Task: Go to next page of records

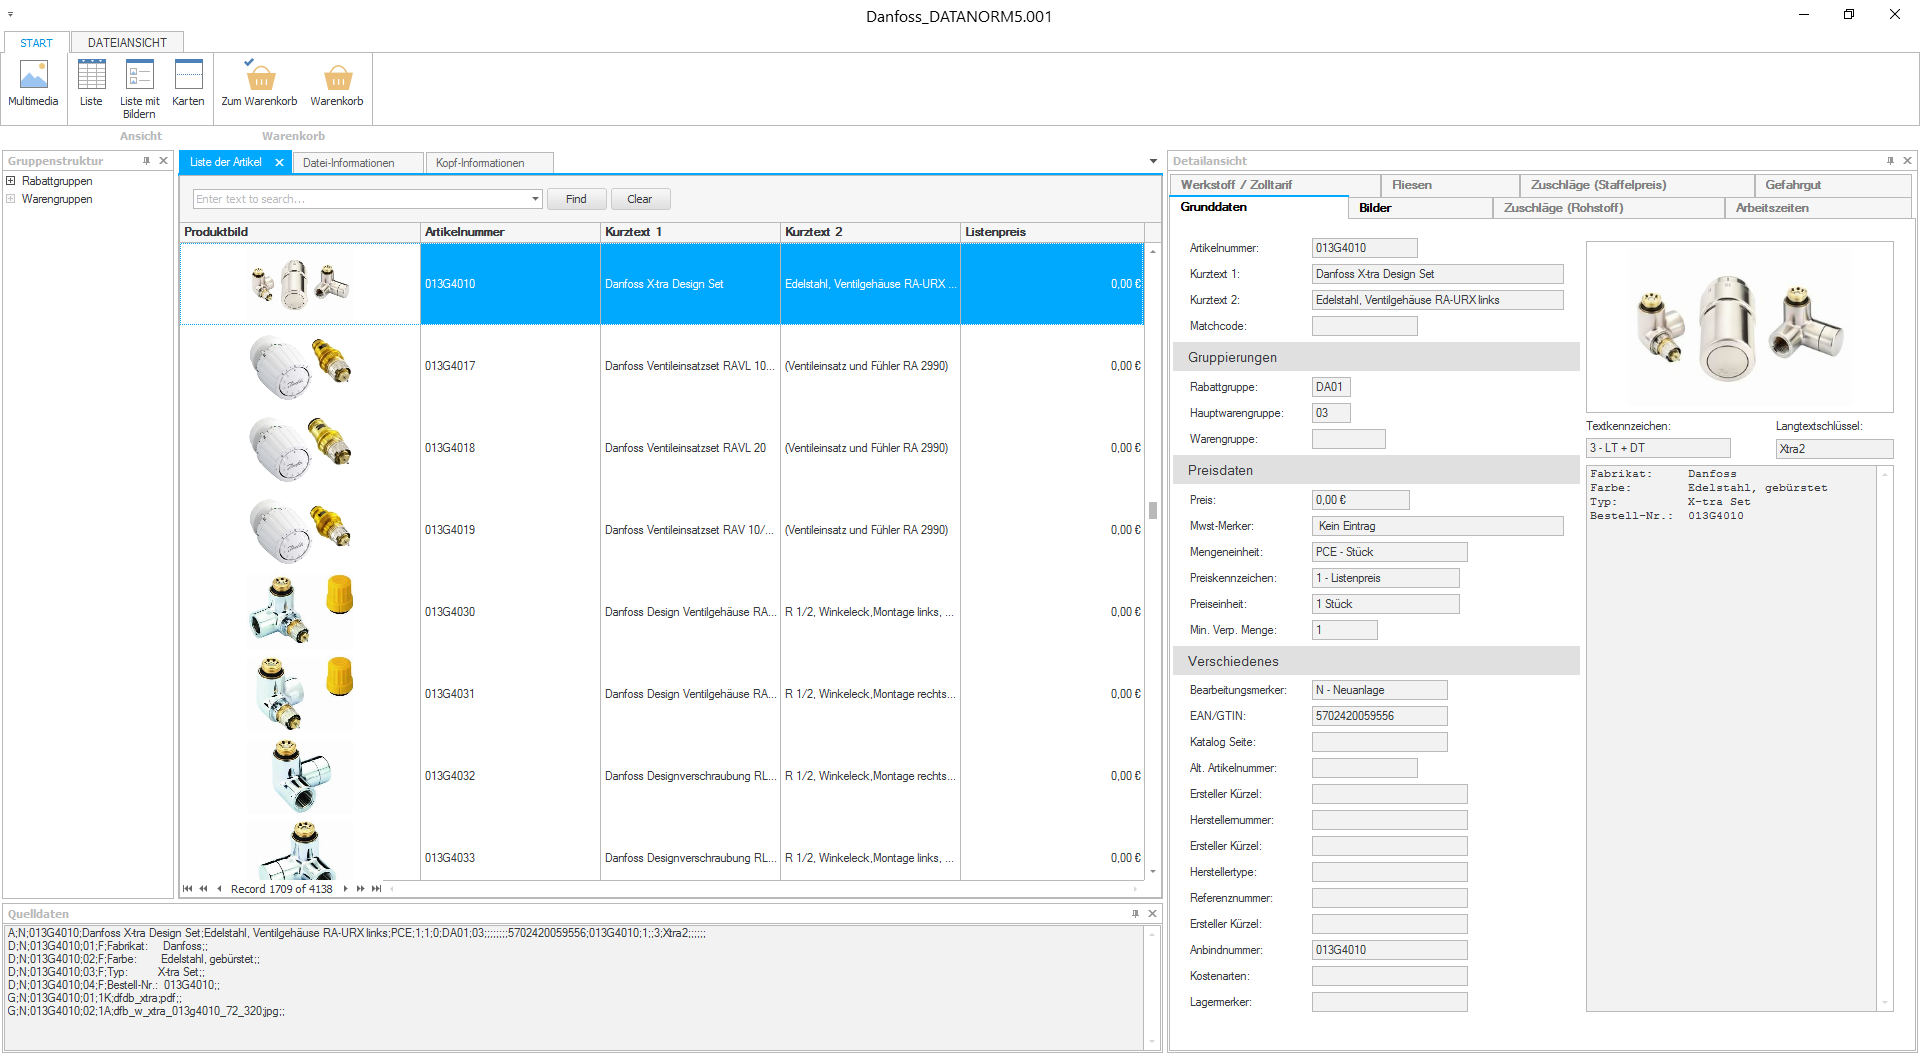Action: pos(361,888)
